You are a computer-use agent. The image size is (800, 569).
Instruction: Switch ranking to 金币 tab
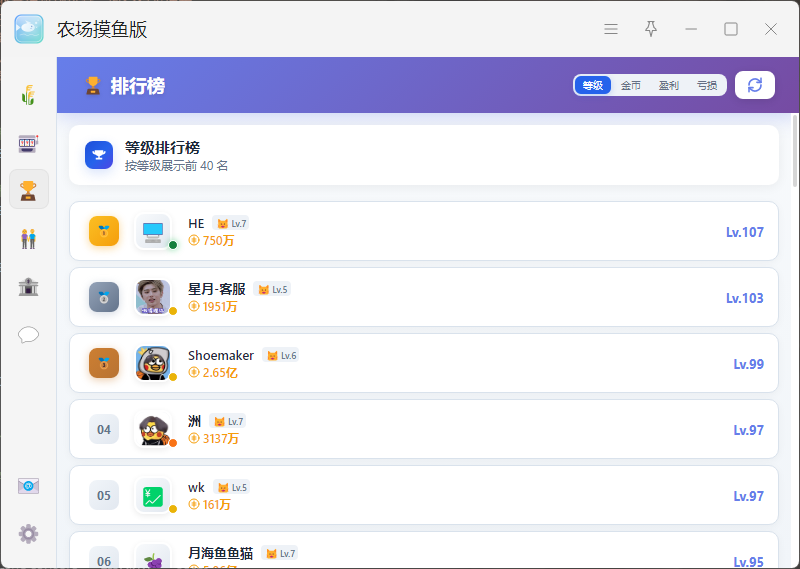(x=631, y=85)
